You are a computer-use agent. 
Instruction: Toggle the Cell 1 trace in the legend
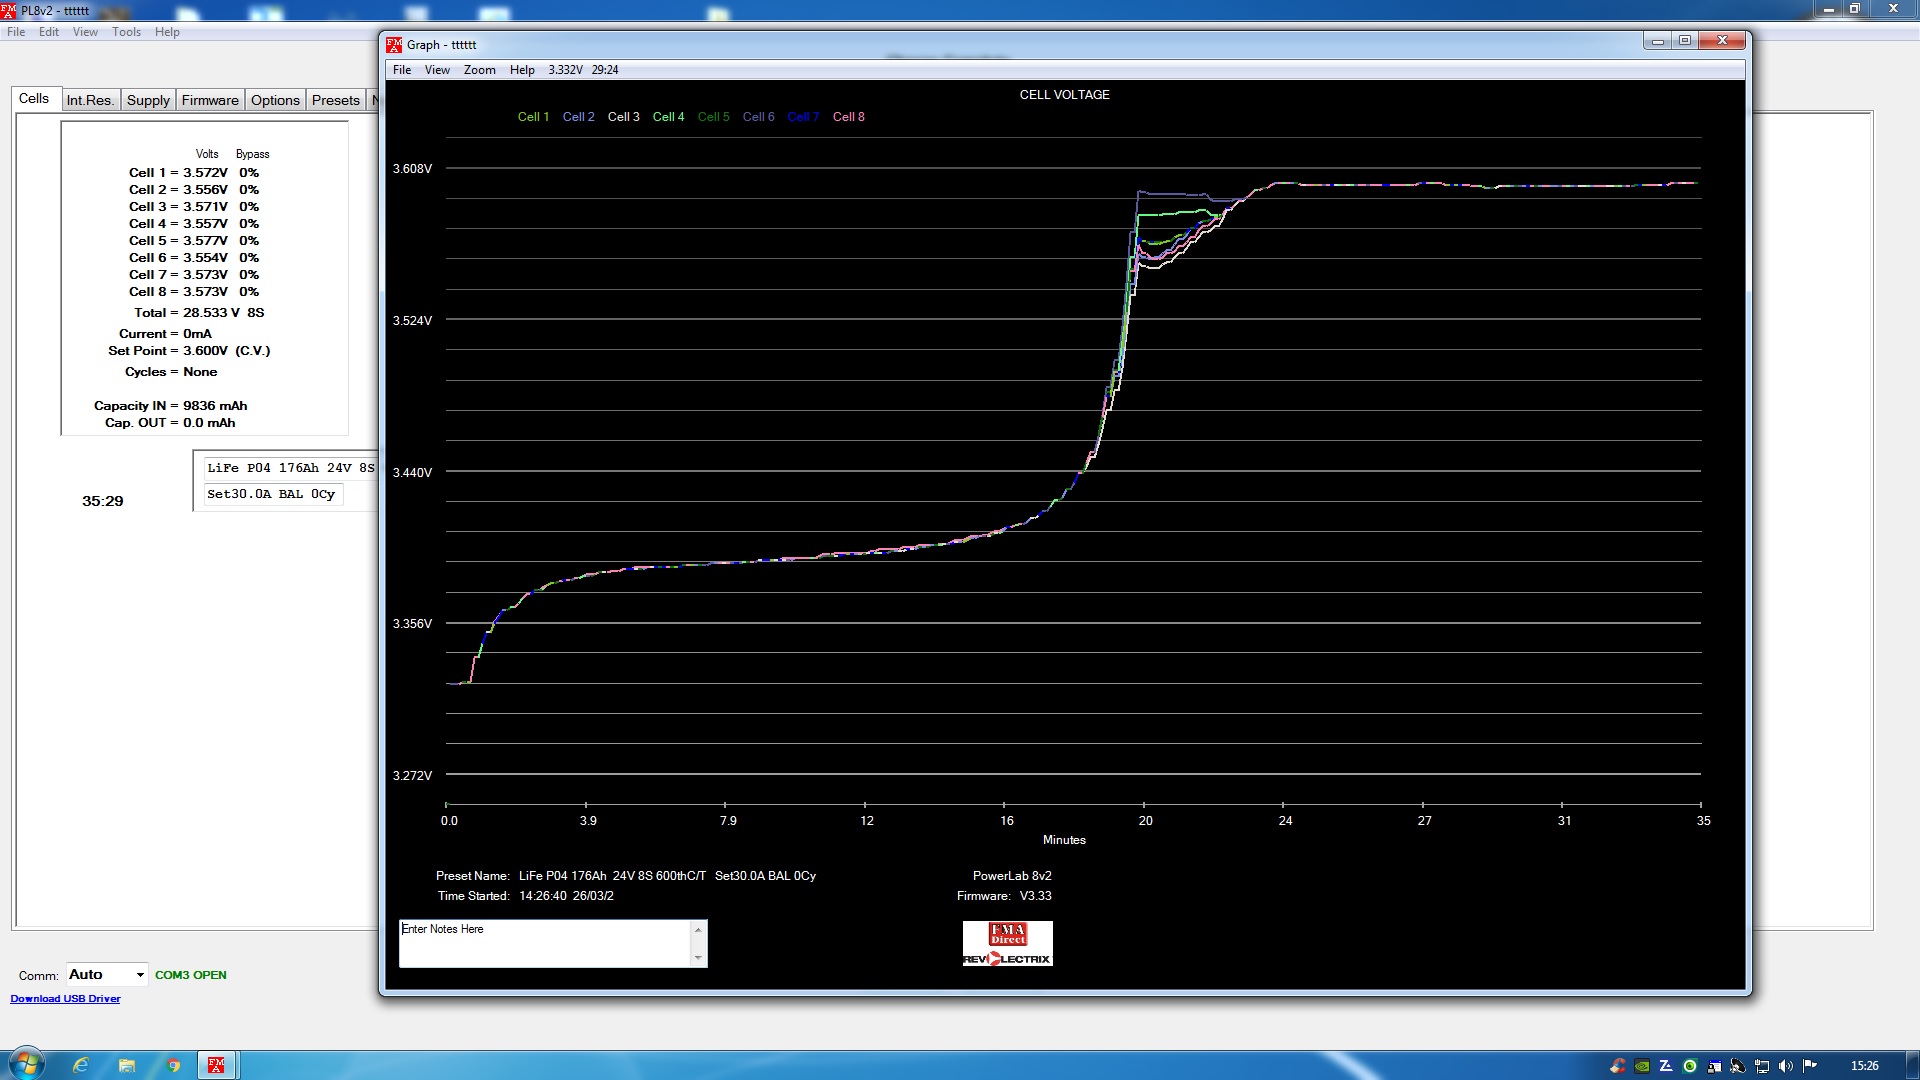(x=533, y=117)
